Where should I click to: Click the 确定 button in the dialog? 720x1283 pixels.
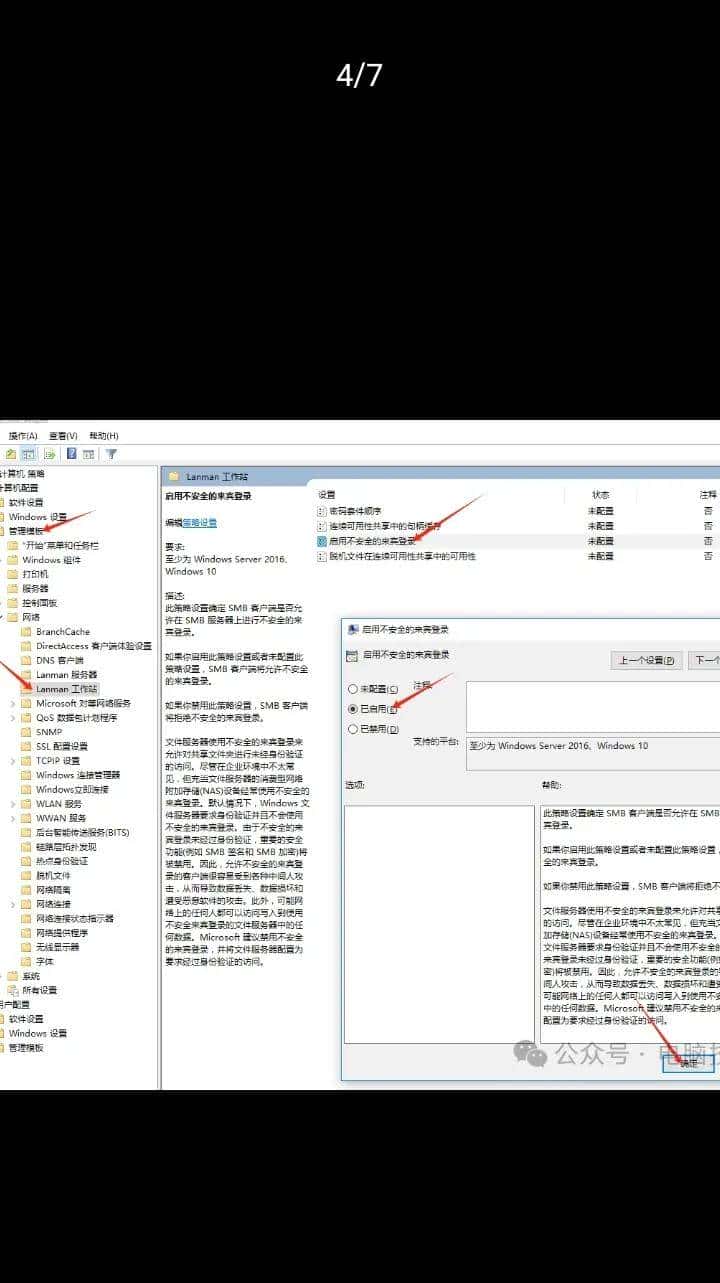pyautogui.click(x=688, y=1064)
